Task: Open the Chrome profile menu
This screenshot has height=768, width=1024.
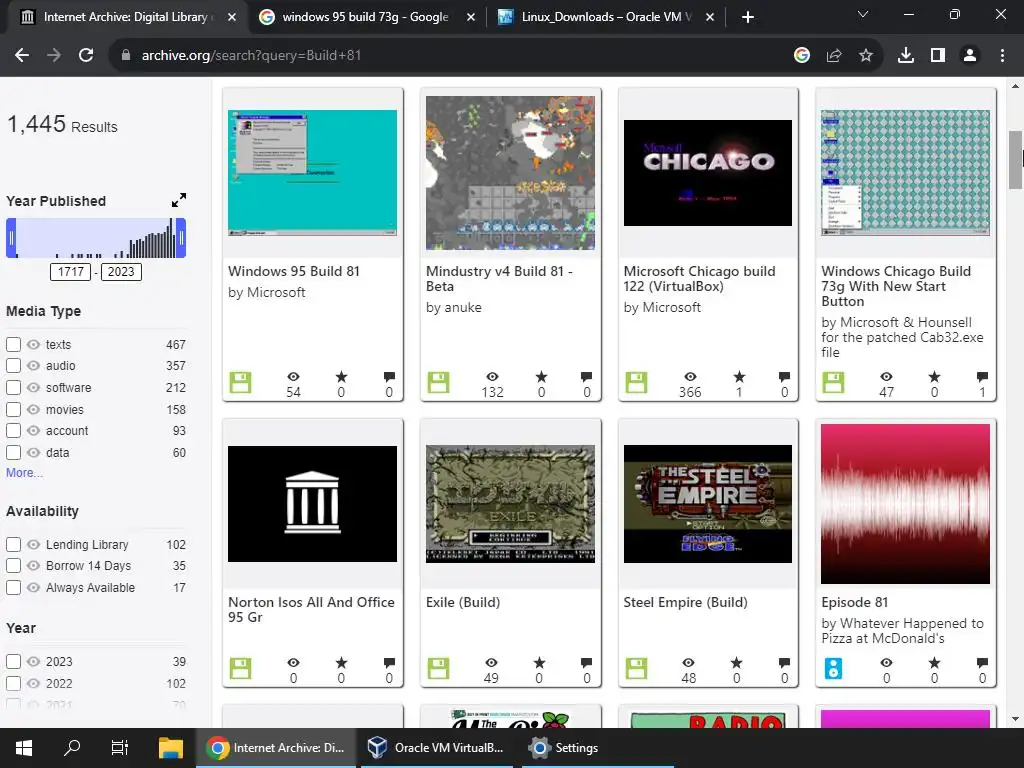Action: point(970,56)
